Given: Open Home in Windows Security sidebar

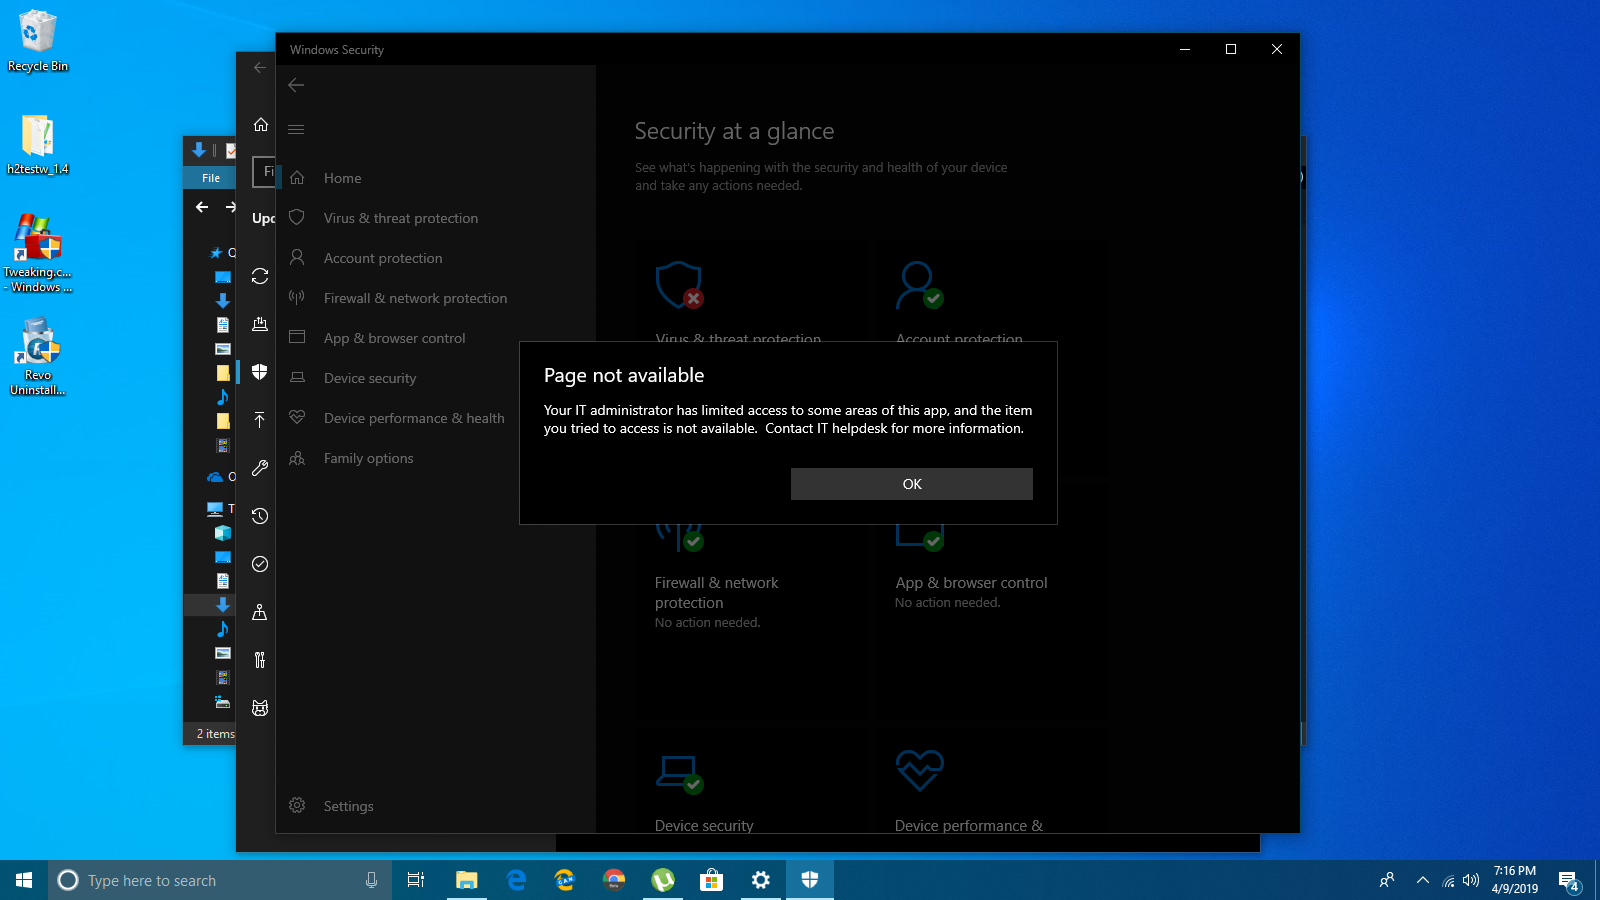Looking at the screenshot, I should [436, 178].
